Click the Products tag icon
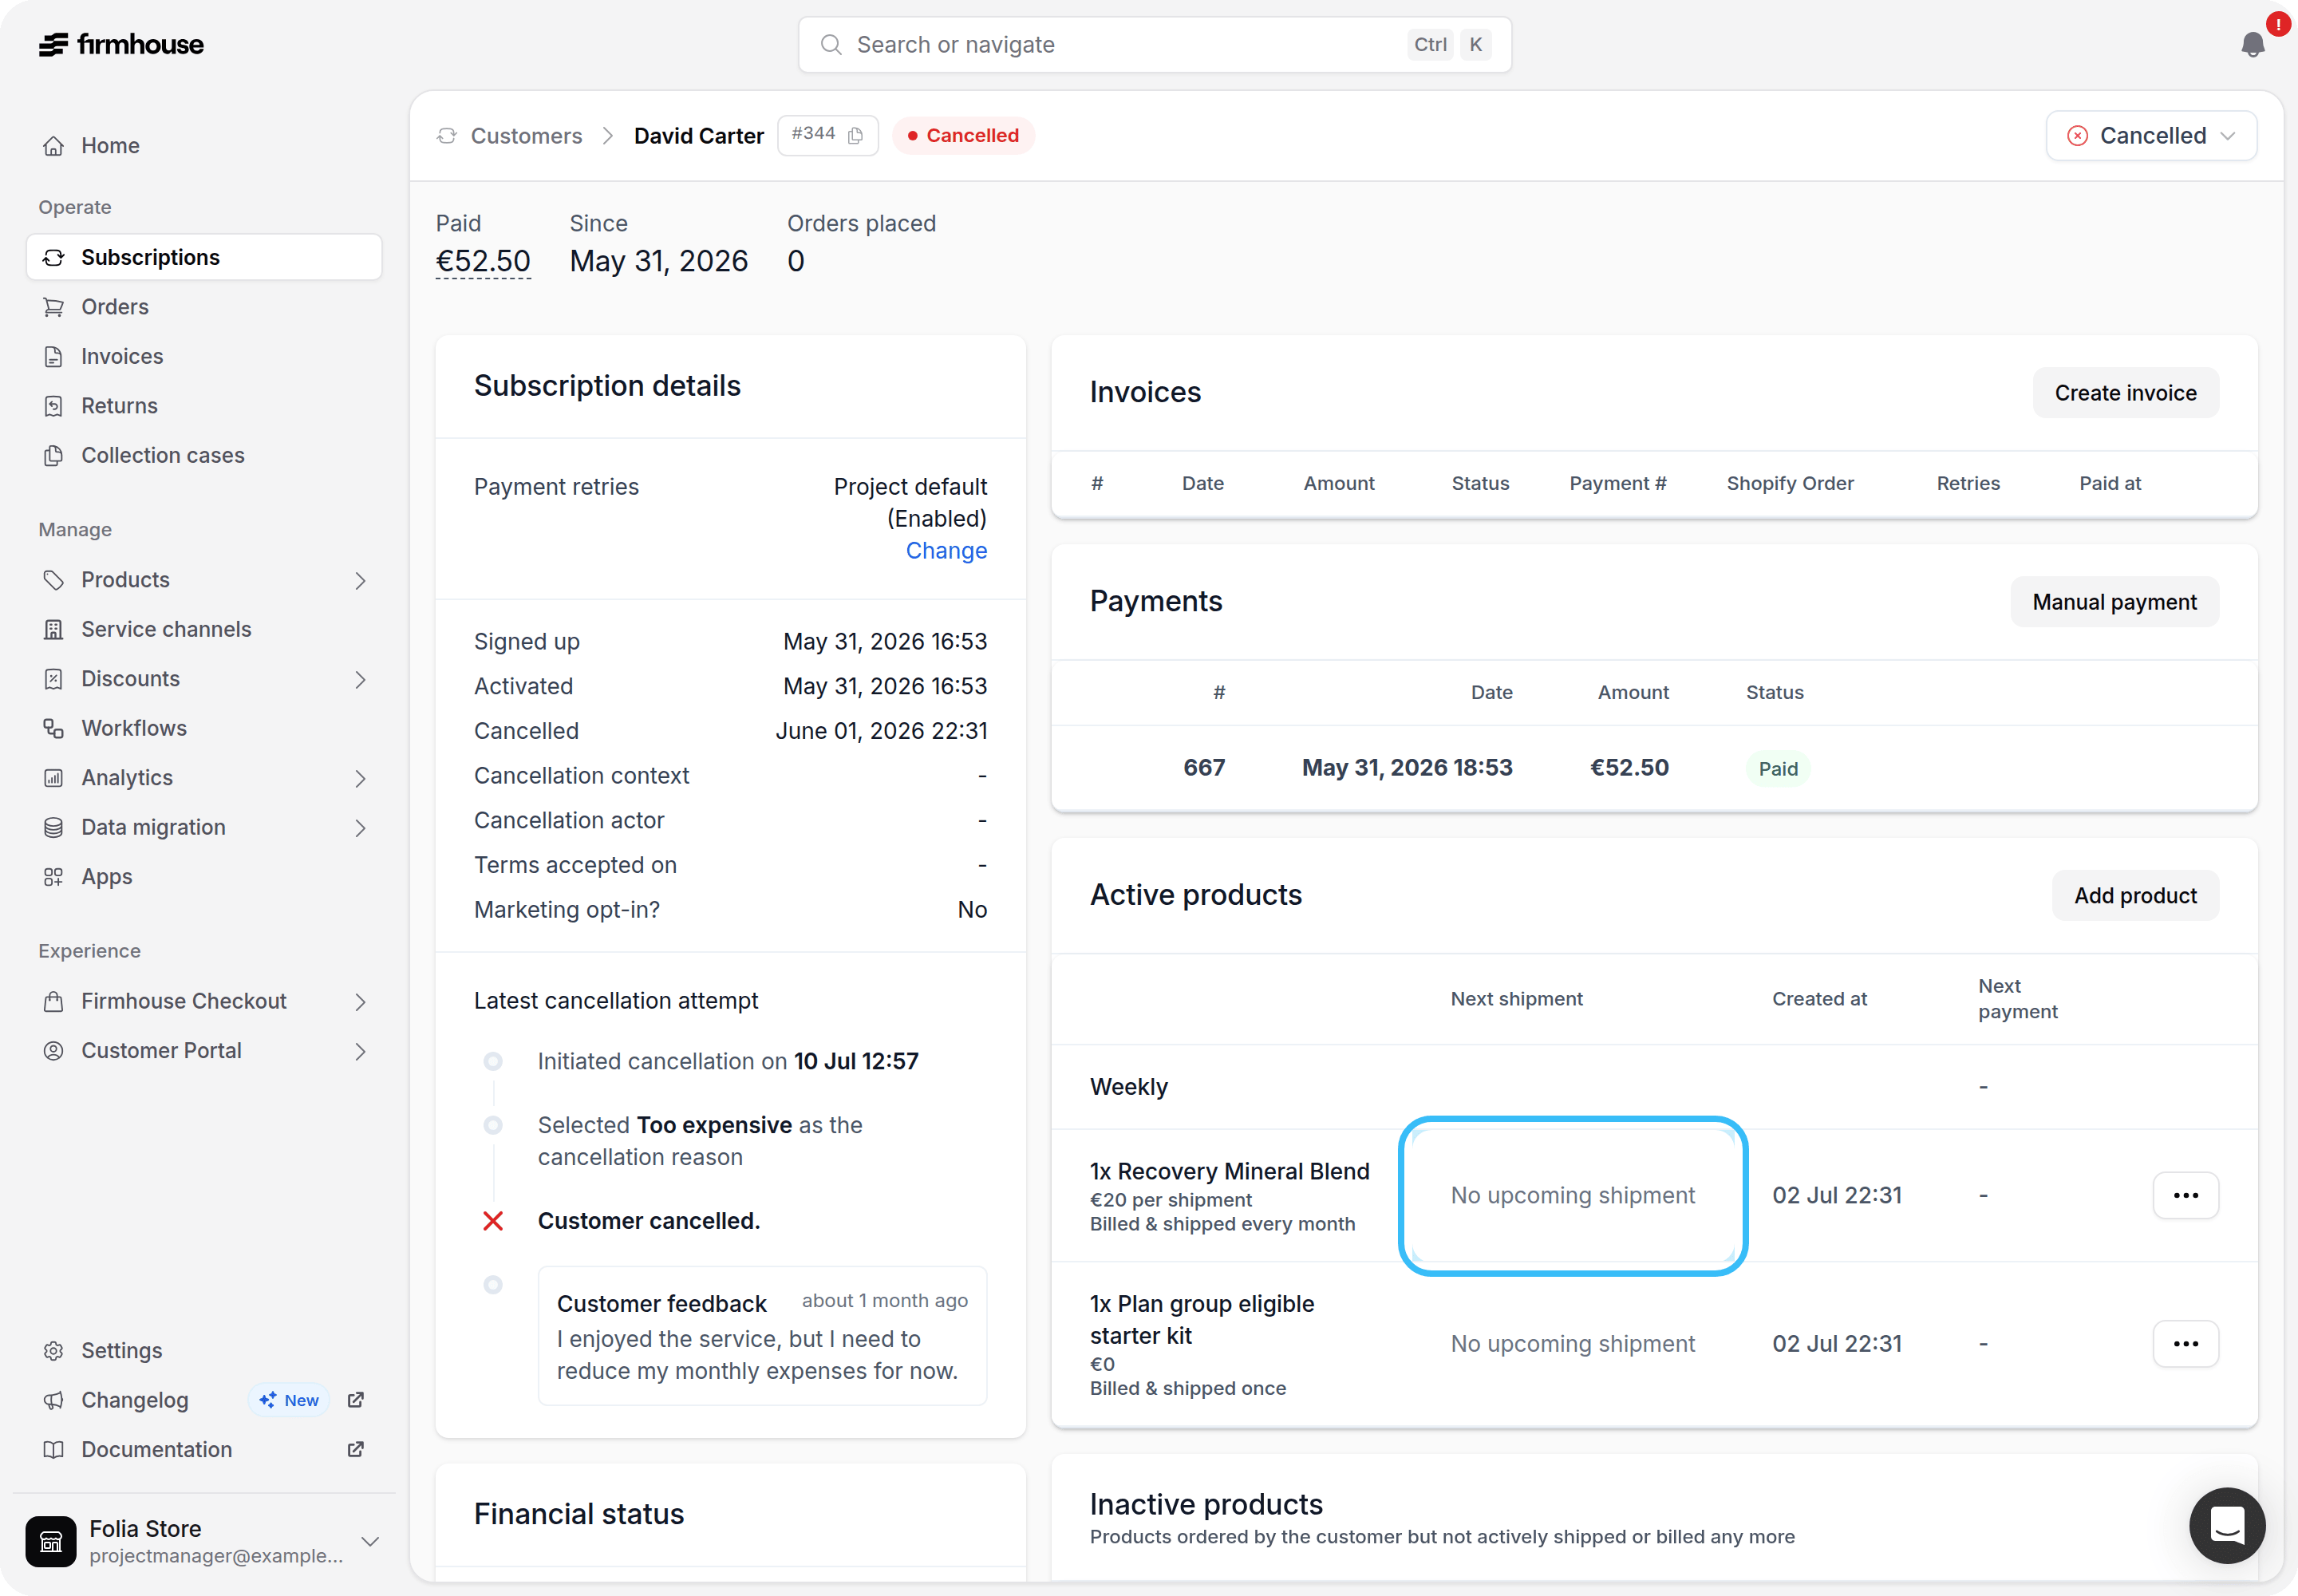The image size is (2298, 1596). pos(54,580)
